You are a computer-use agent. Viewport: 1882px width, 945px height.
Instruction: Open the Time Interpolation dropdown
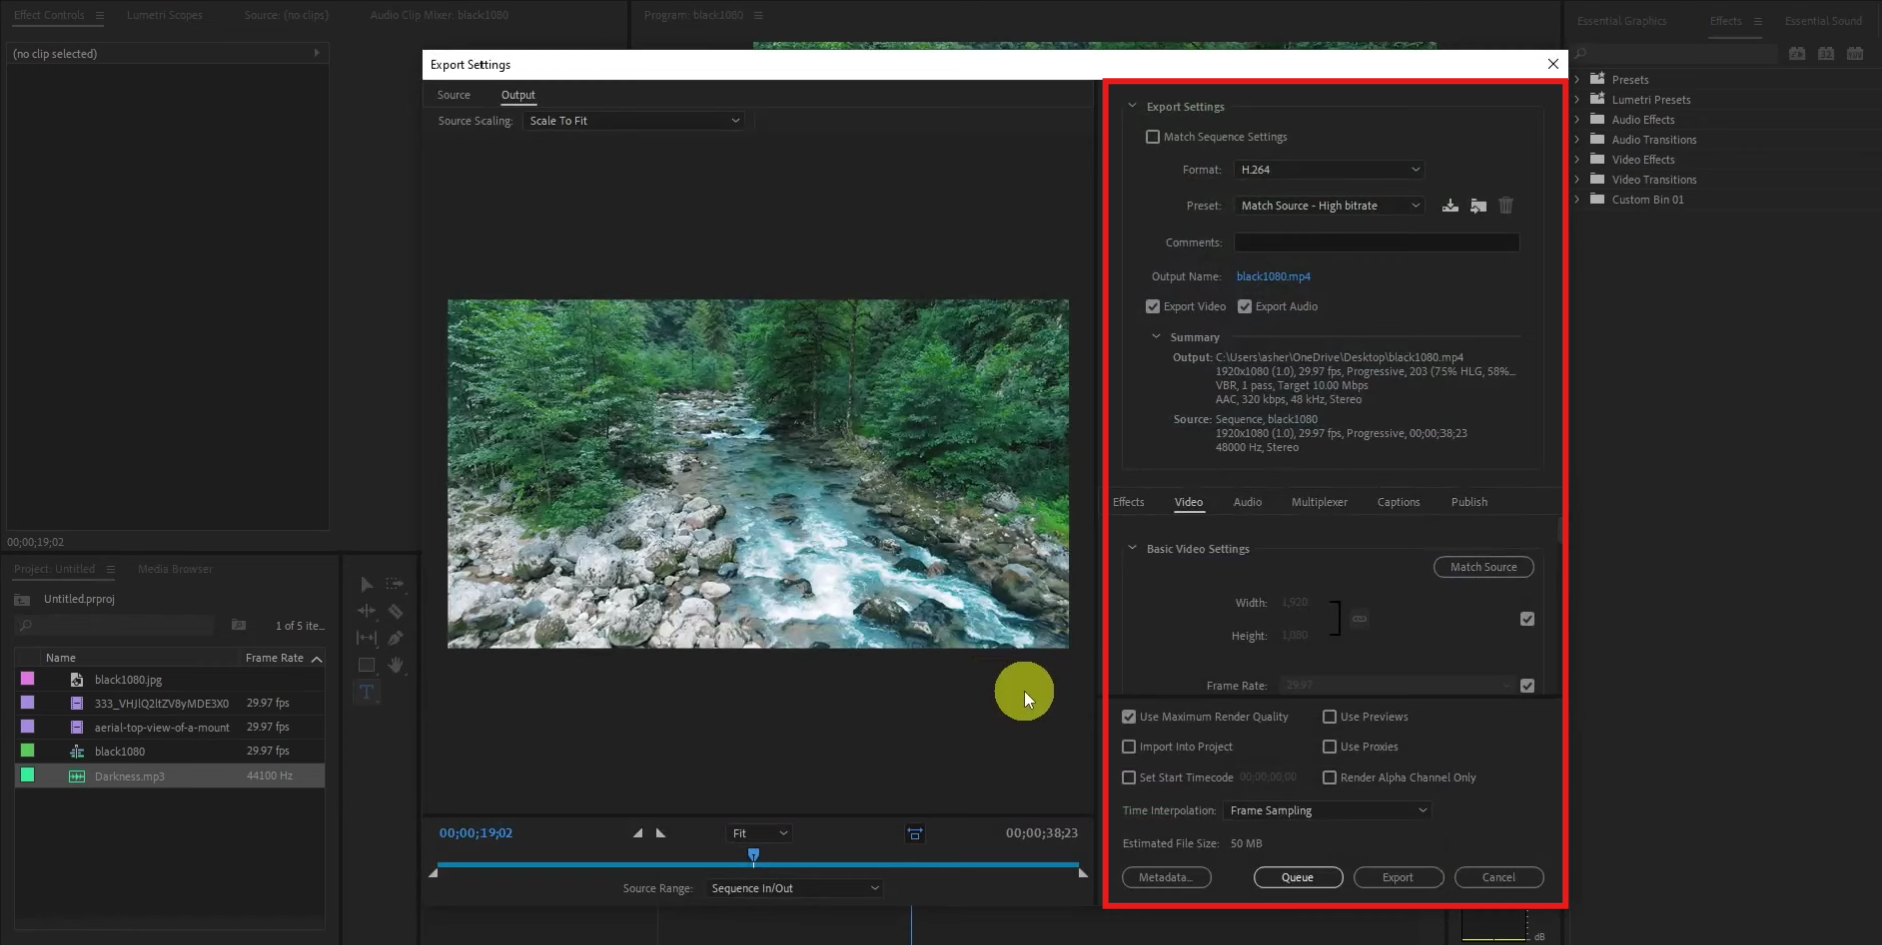pyautogui.click(x=1327, y=811)
